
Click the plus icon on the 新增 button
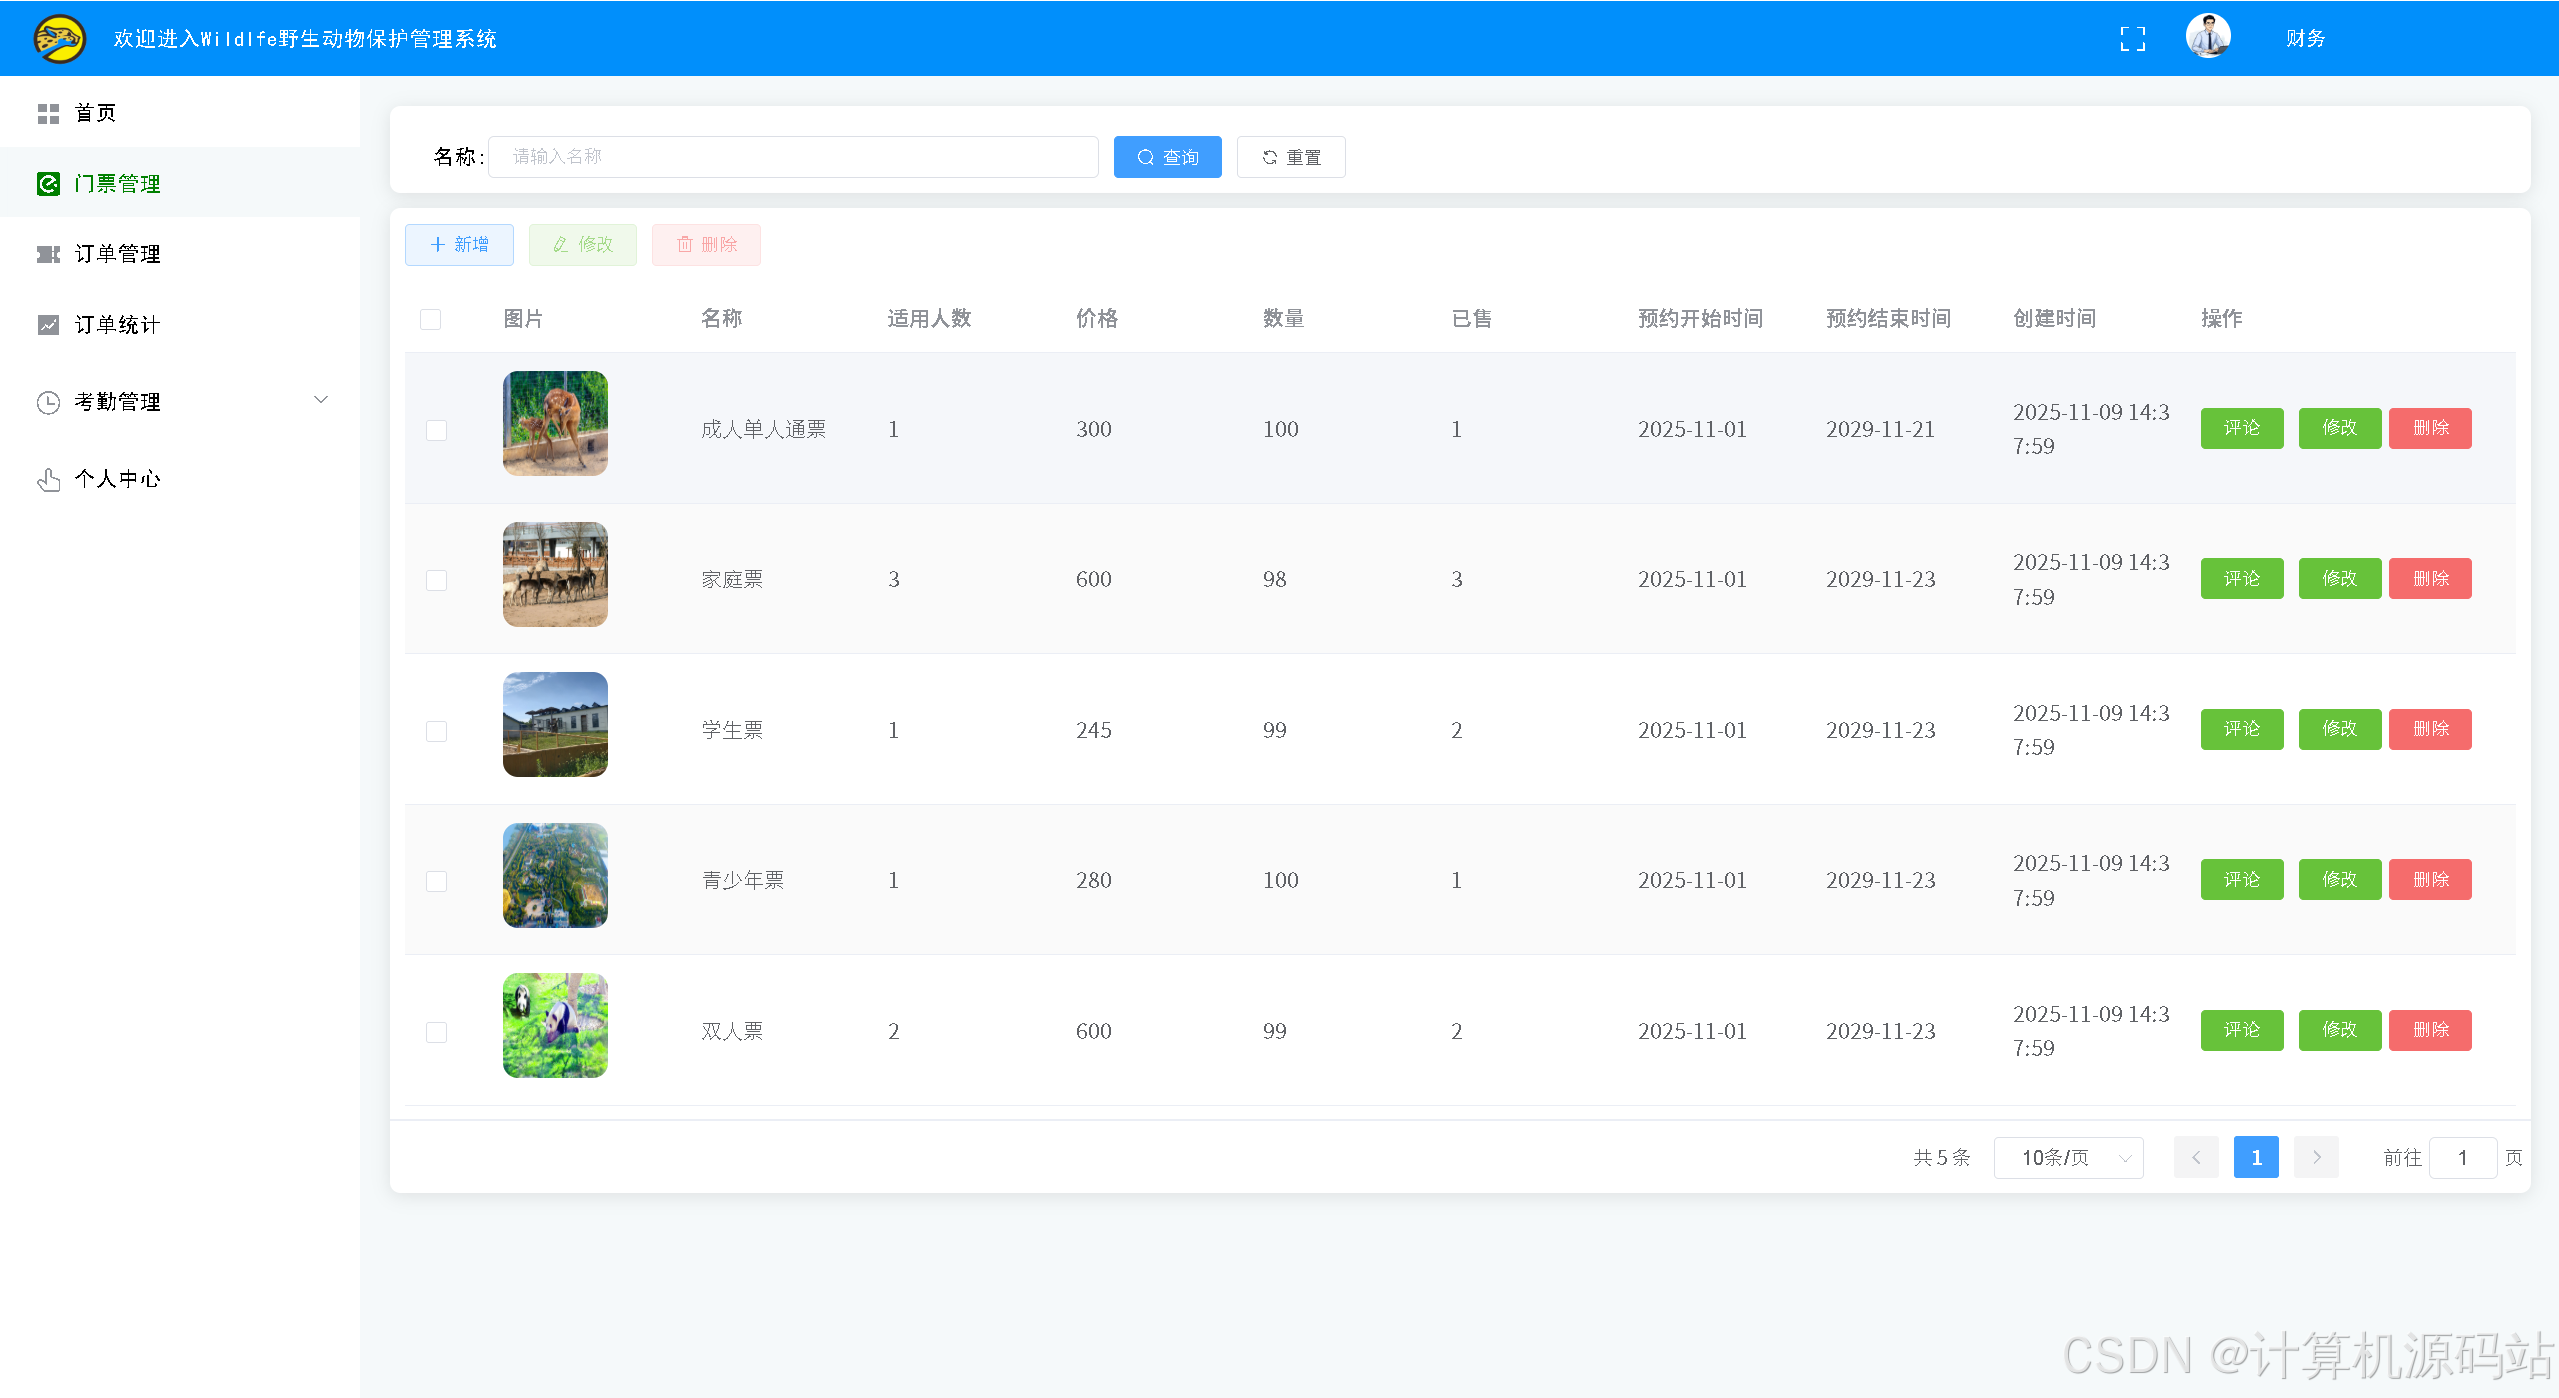(437, 245)
